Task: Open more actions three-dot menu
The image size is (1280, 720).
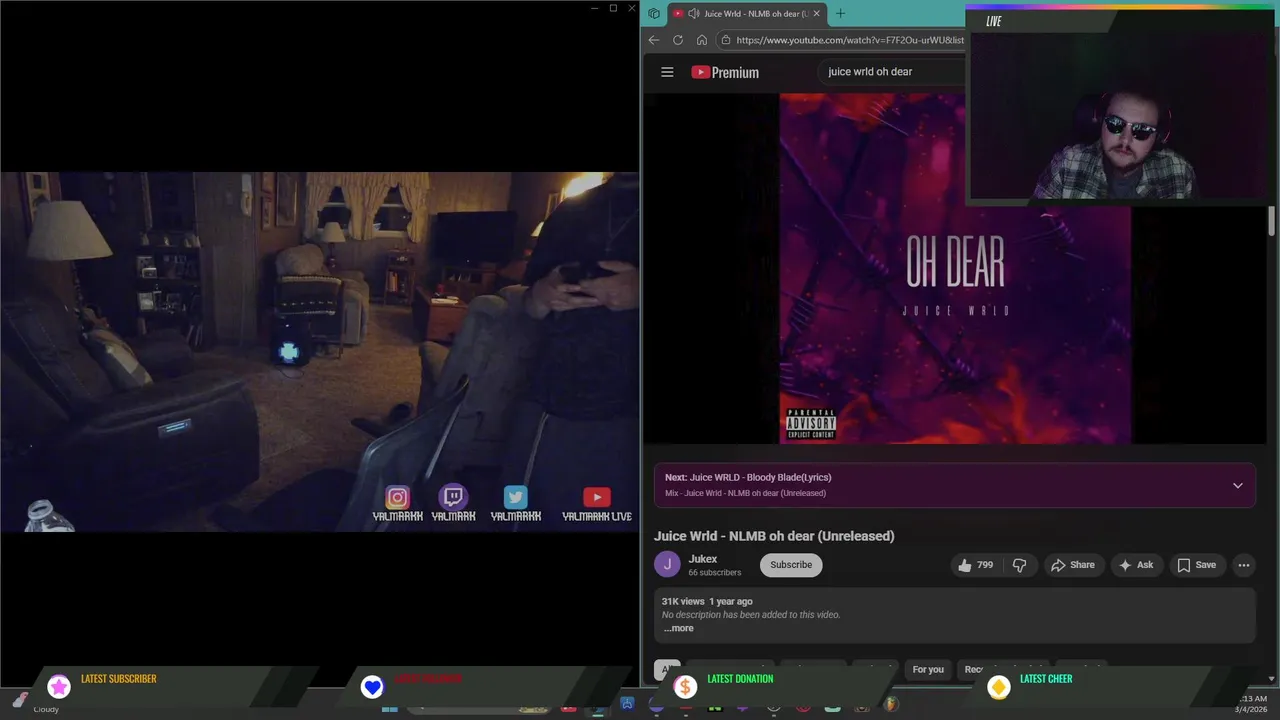Action: click(1244, 565)
